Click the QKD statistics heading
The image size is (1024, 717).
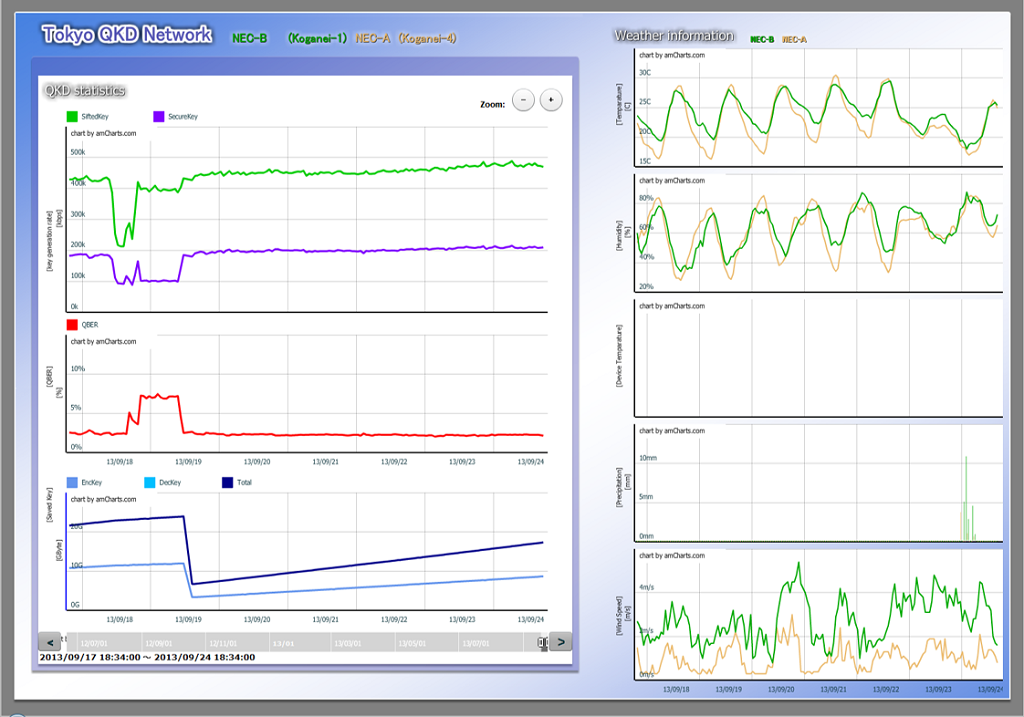[x=84, y=91]
